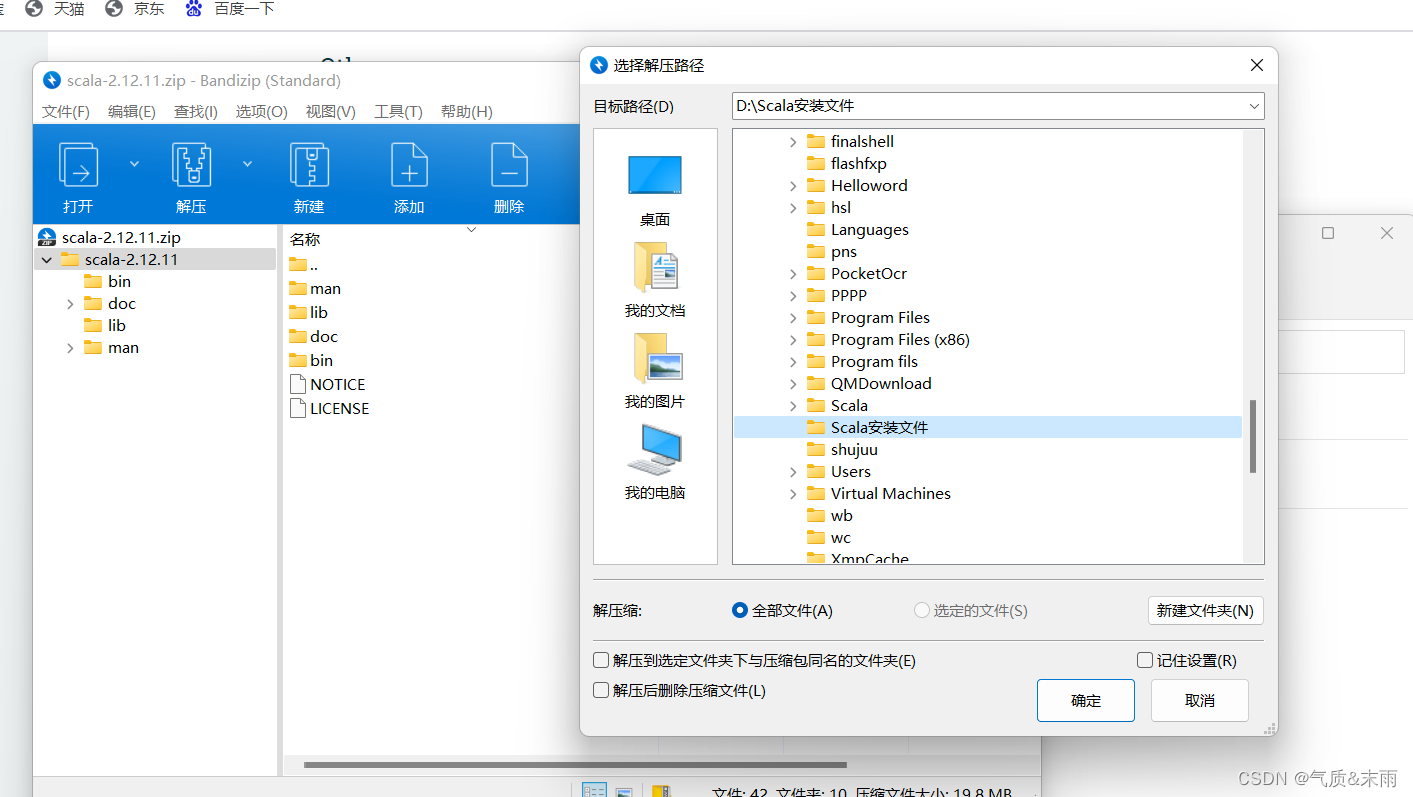Click the folder tree vertical scrollbar thumb
The image size is (1413, 797).
click(x=1253, y=437)
